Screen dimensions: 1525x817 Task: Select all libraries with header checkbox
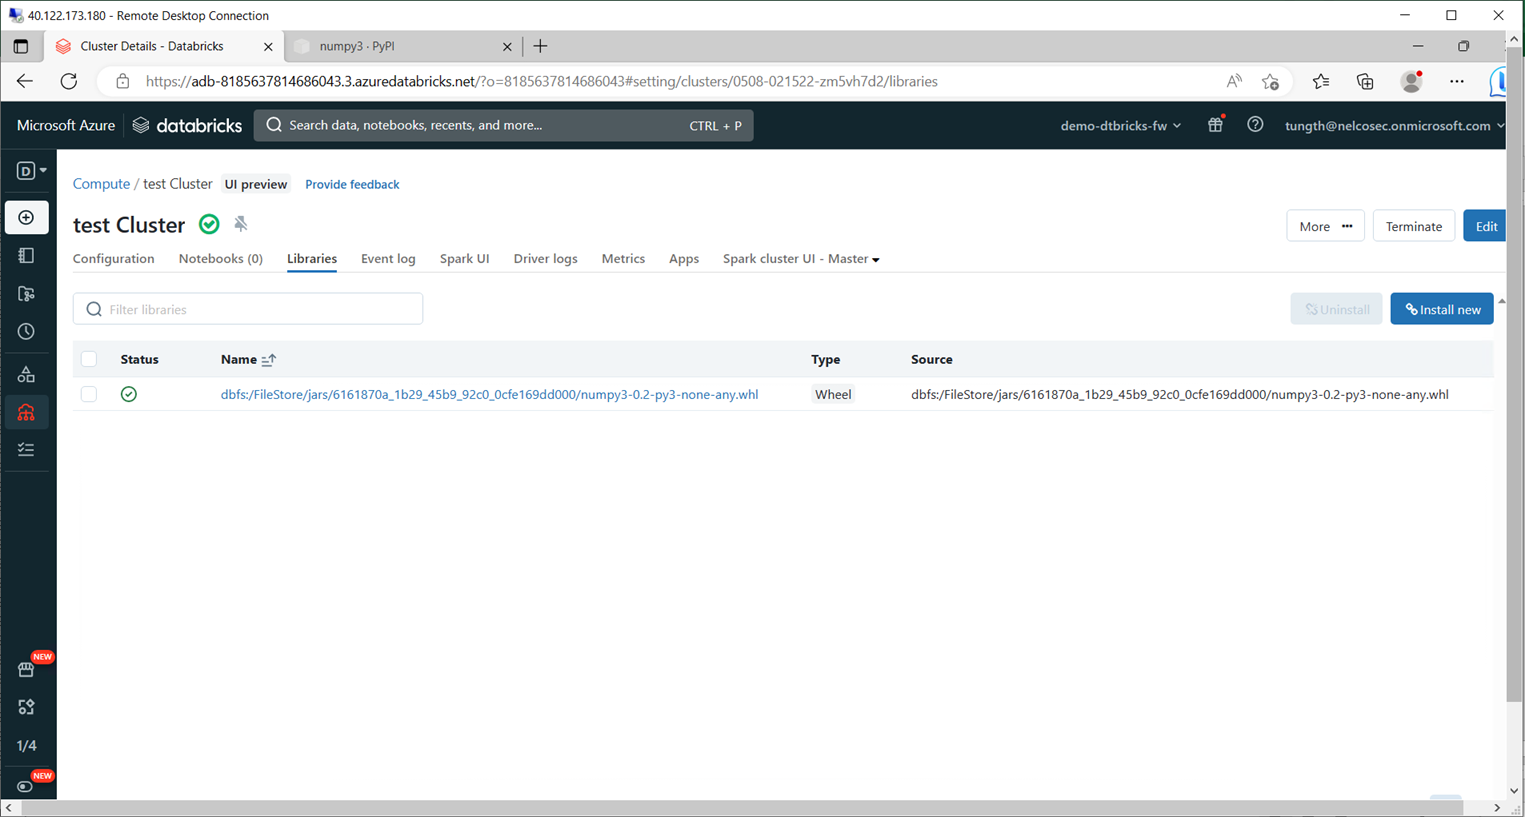click(x=89, y=359)
